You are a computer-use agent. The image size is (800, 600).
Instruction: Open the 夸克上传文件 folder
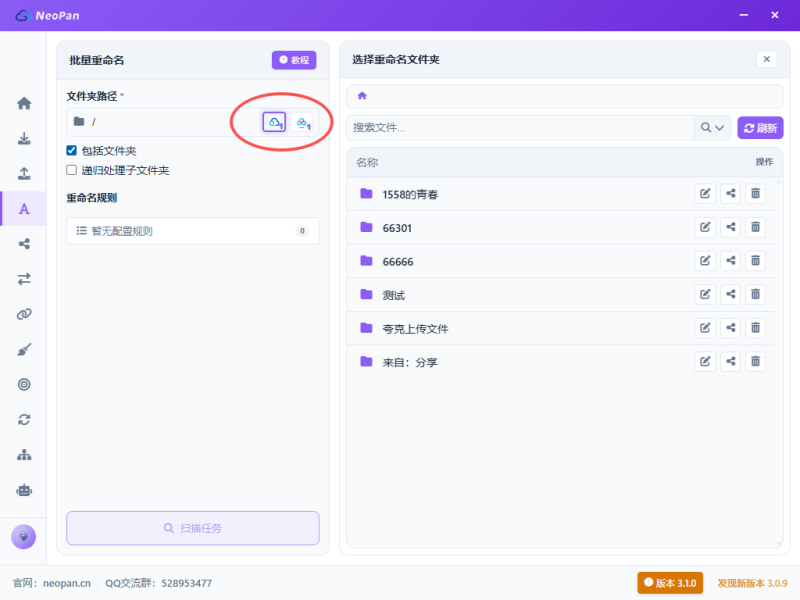422,328
